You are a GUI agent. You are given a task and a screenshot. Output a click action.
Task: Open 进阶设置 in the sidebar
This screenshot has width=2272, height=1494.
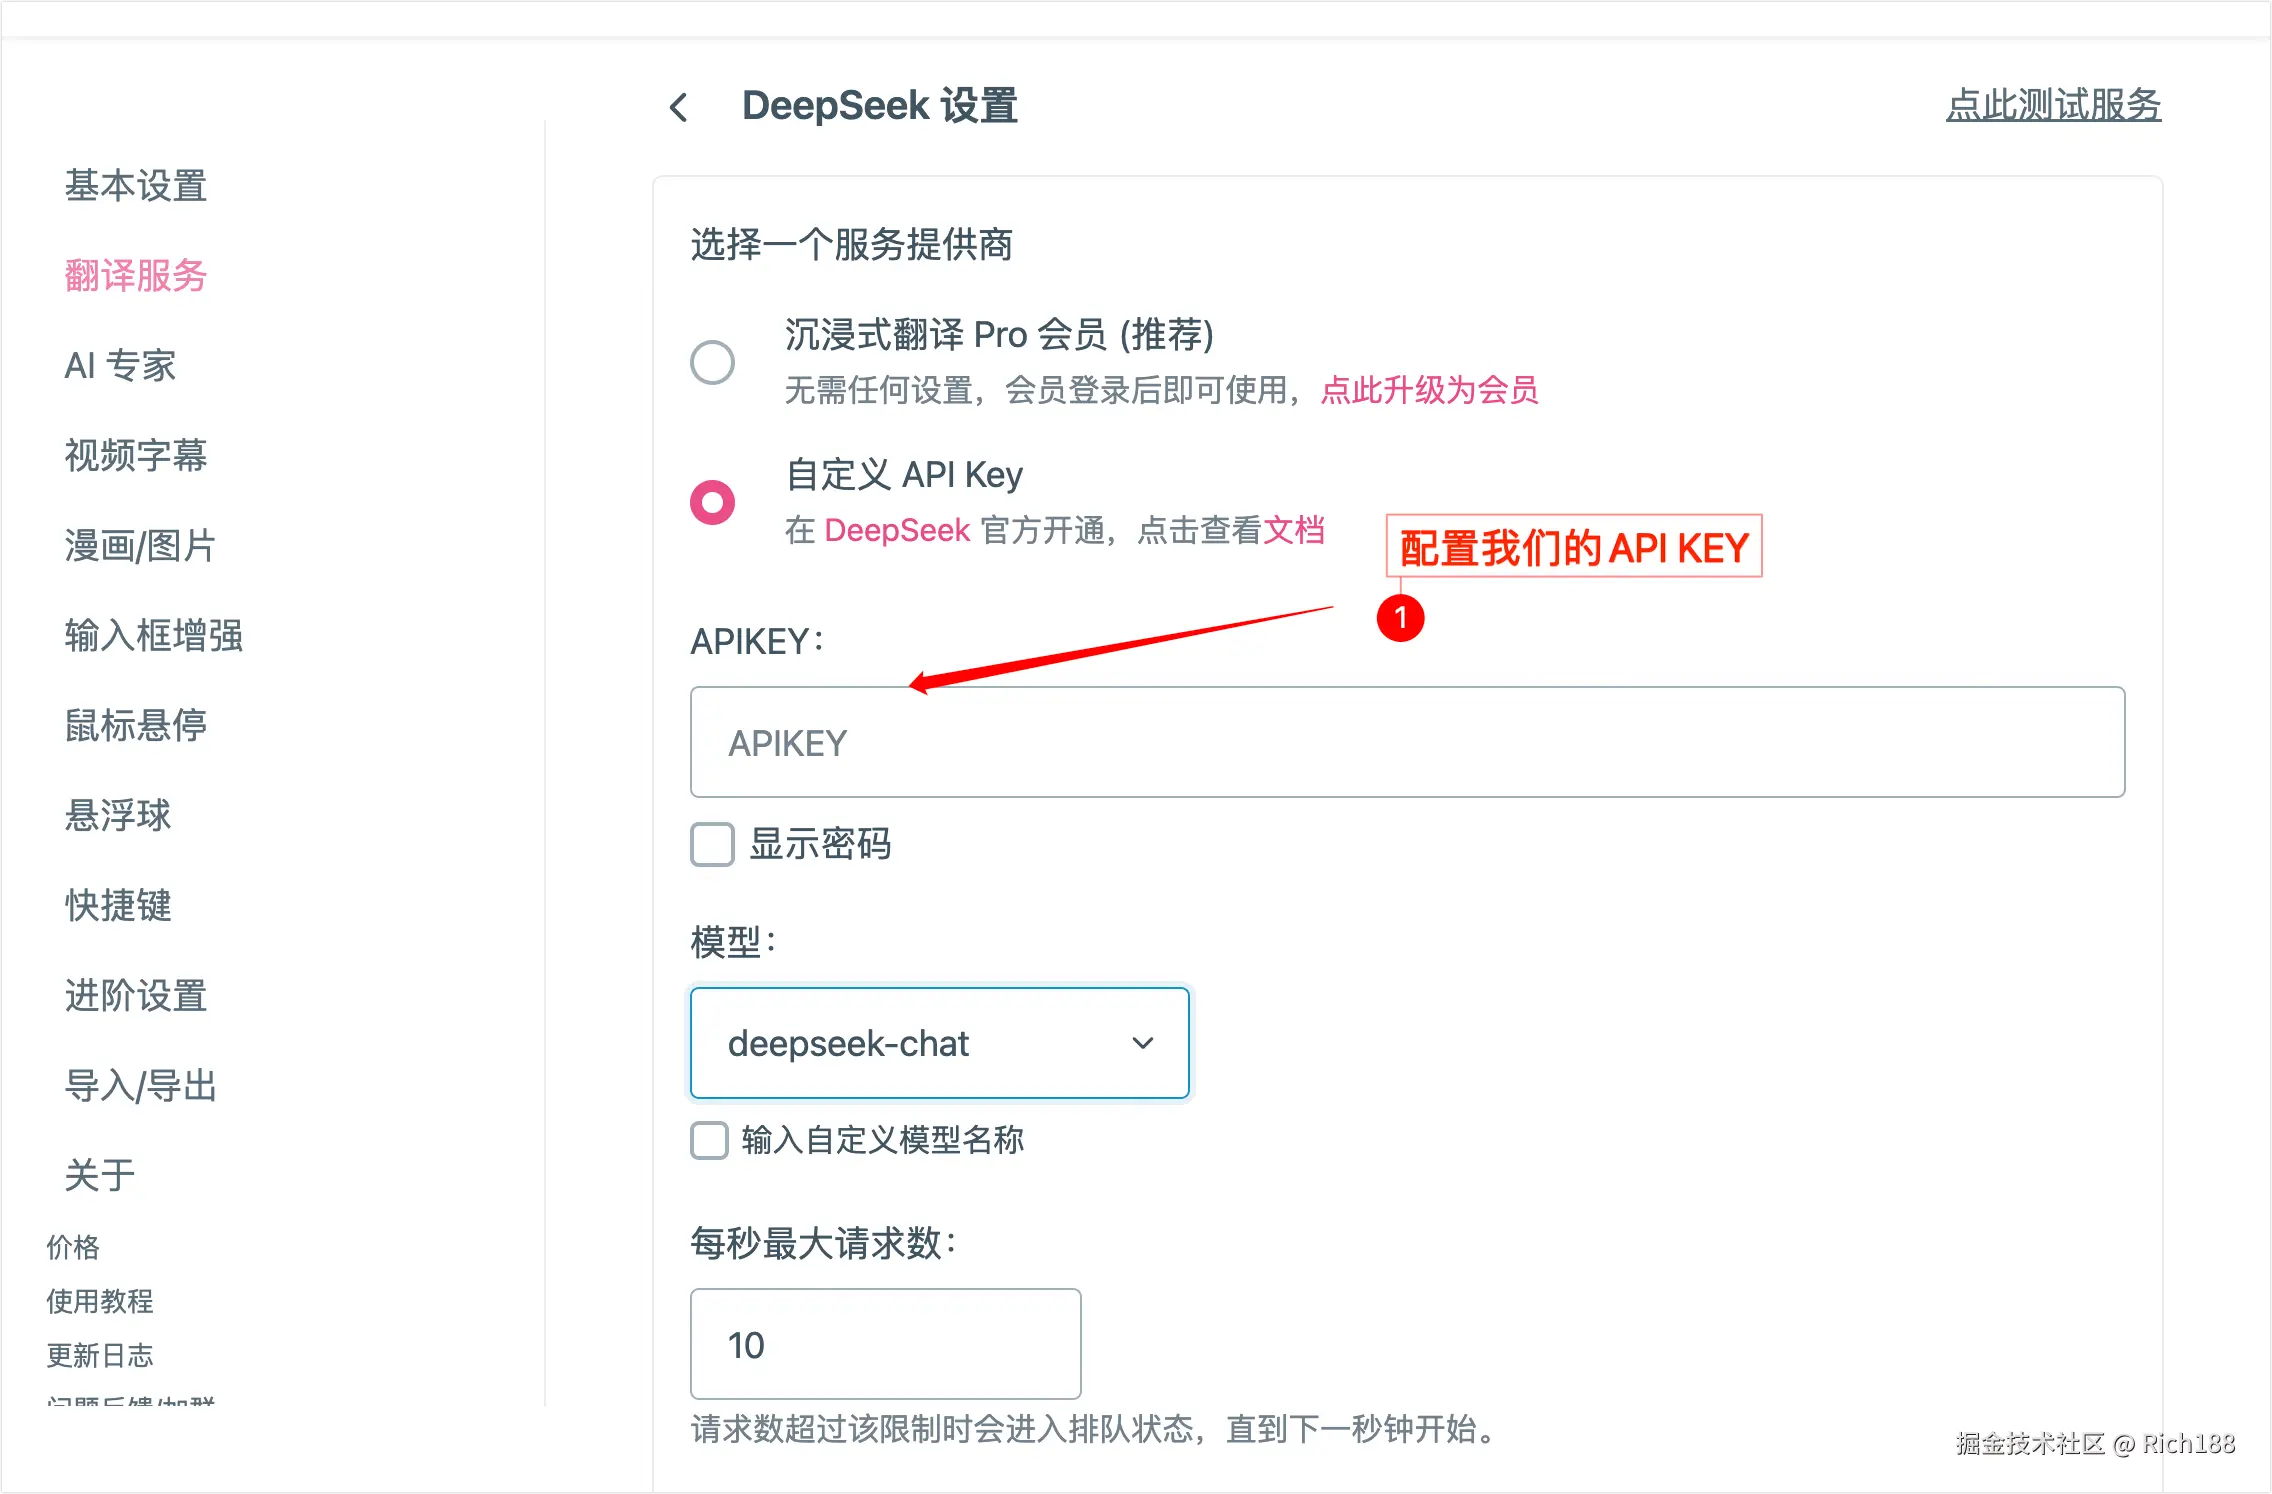(135, 996)
